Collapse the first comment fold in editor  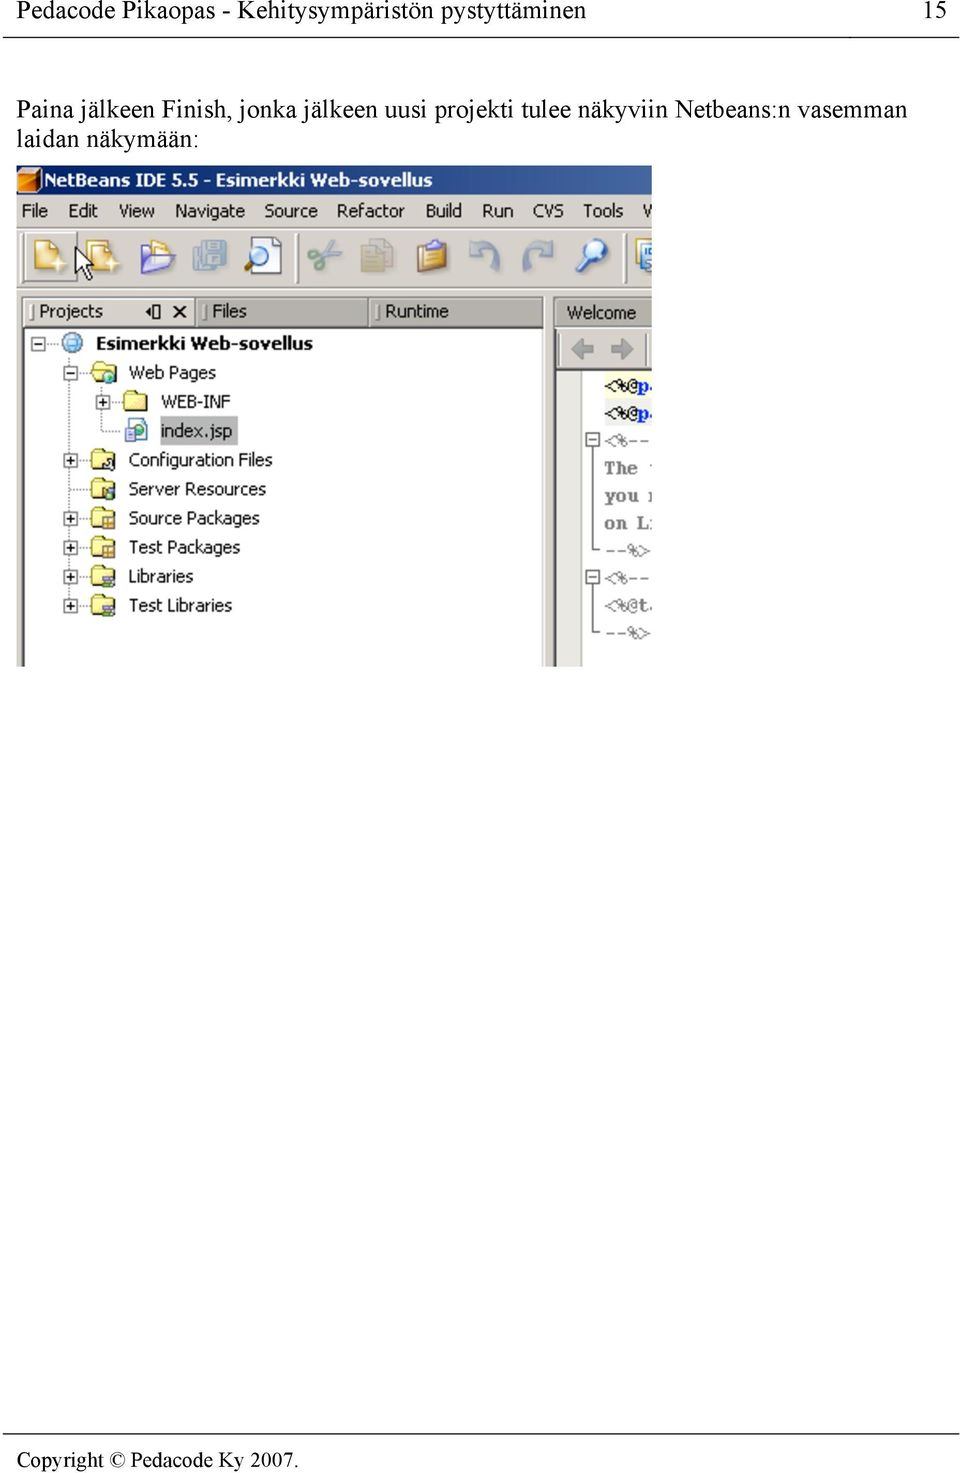click(592, 440)
